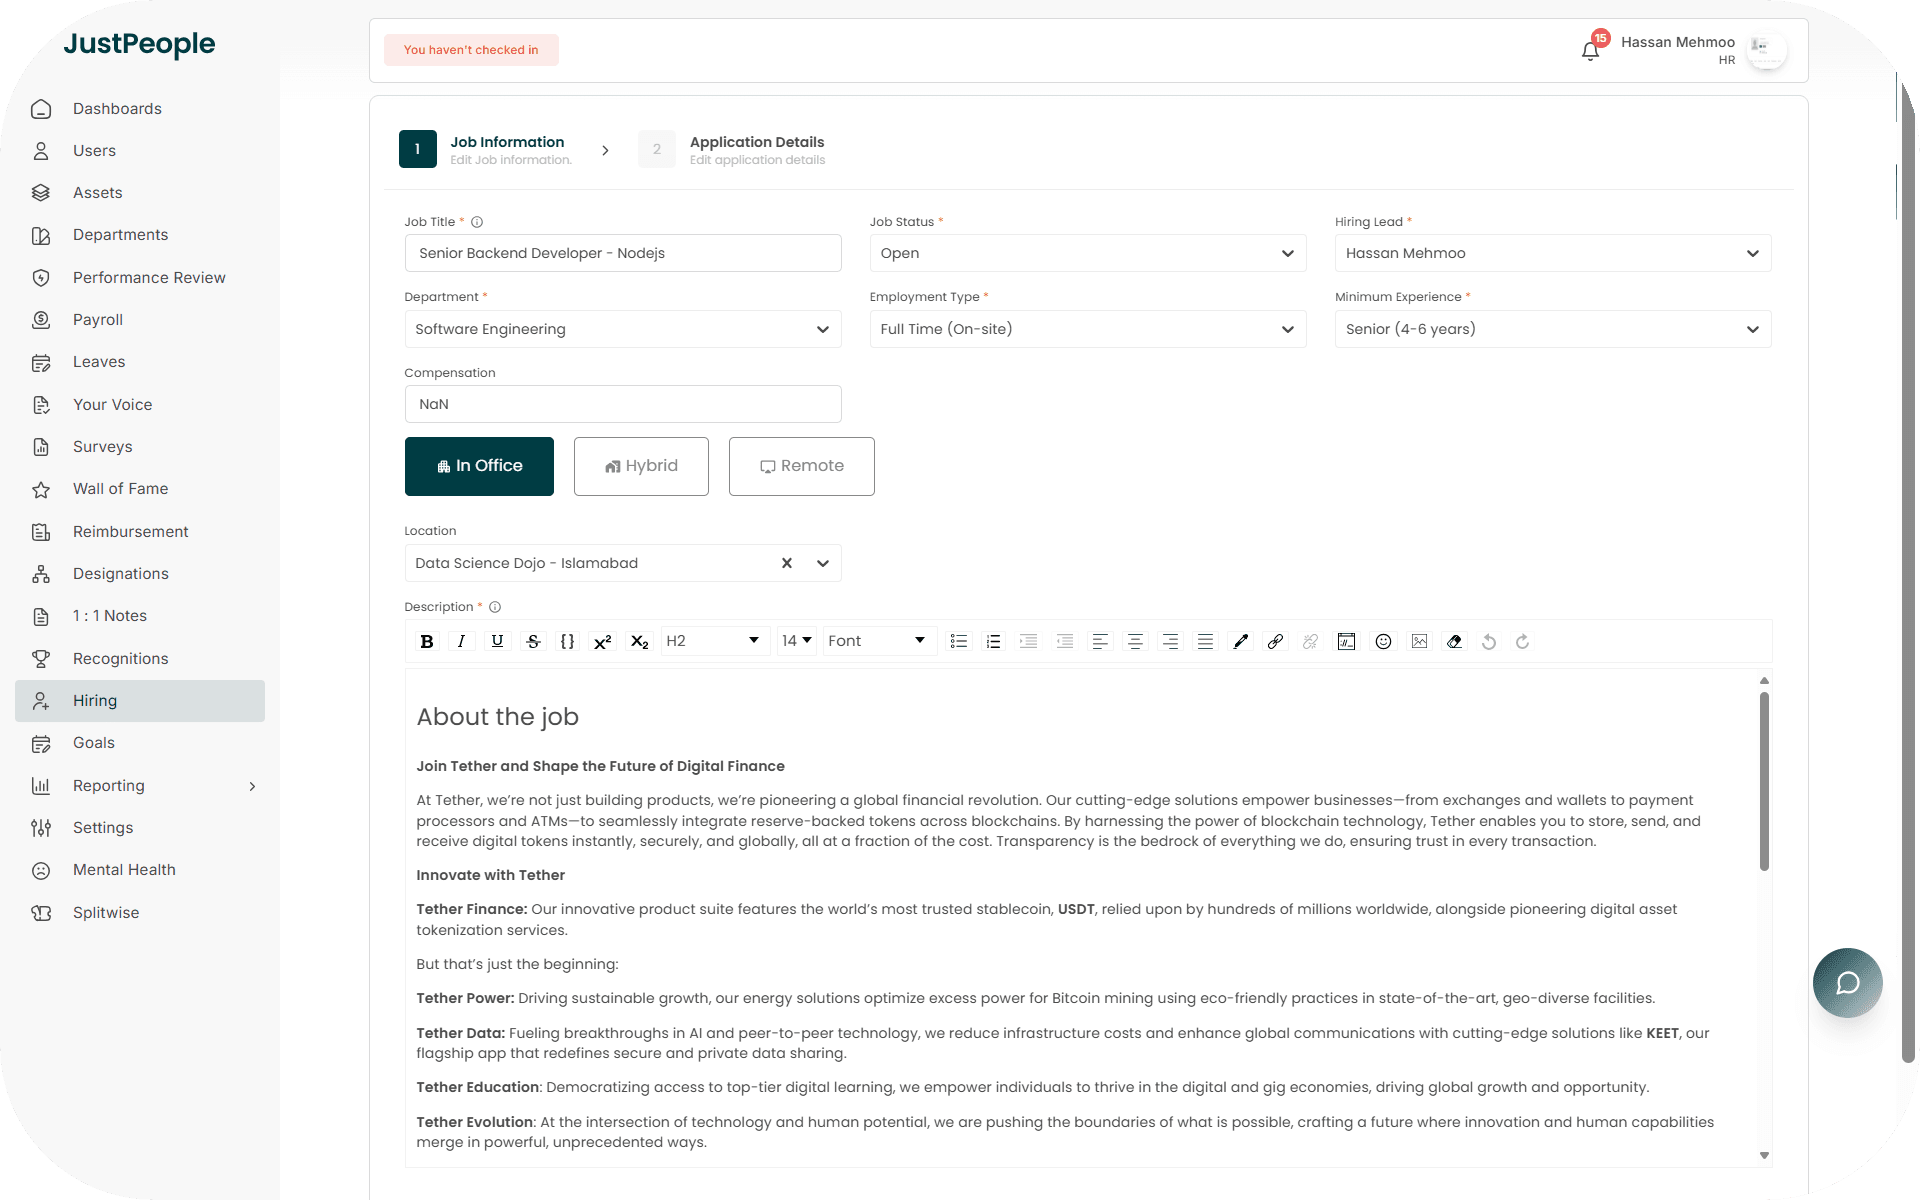Click the strikethrough formatting icon
1920x1200 pixels.
(533, 642)
